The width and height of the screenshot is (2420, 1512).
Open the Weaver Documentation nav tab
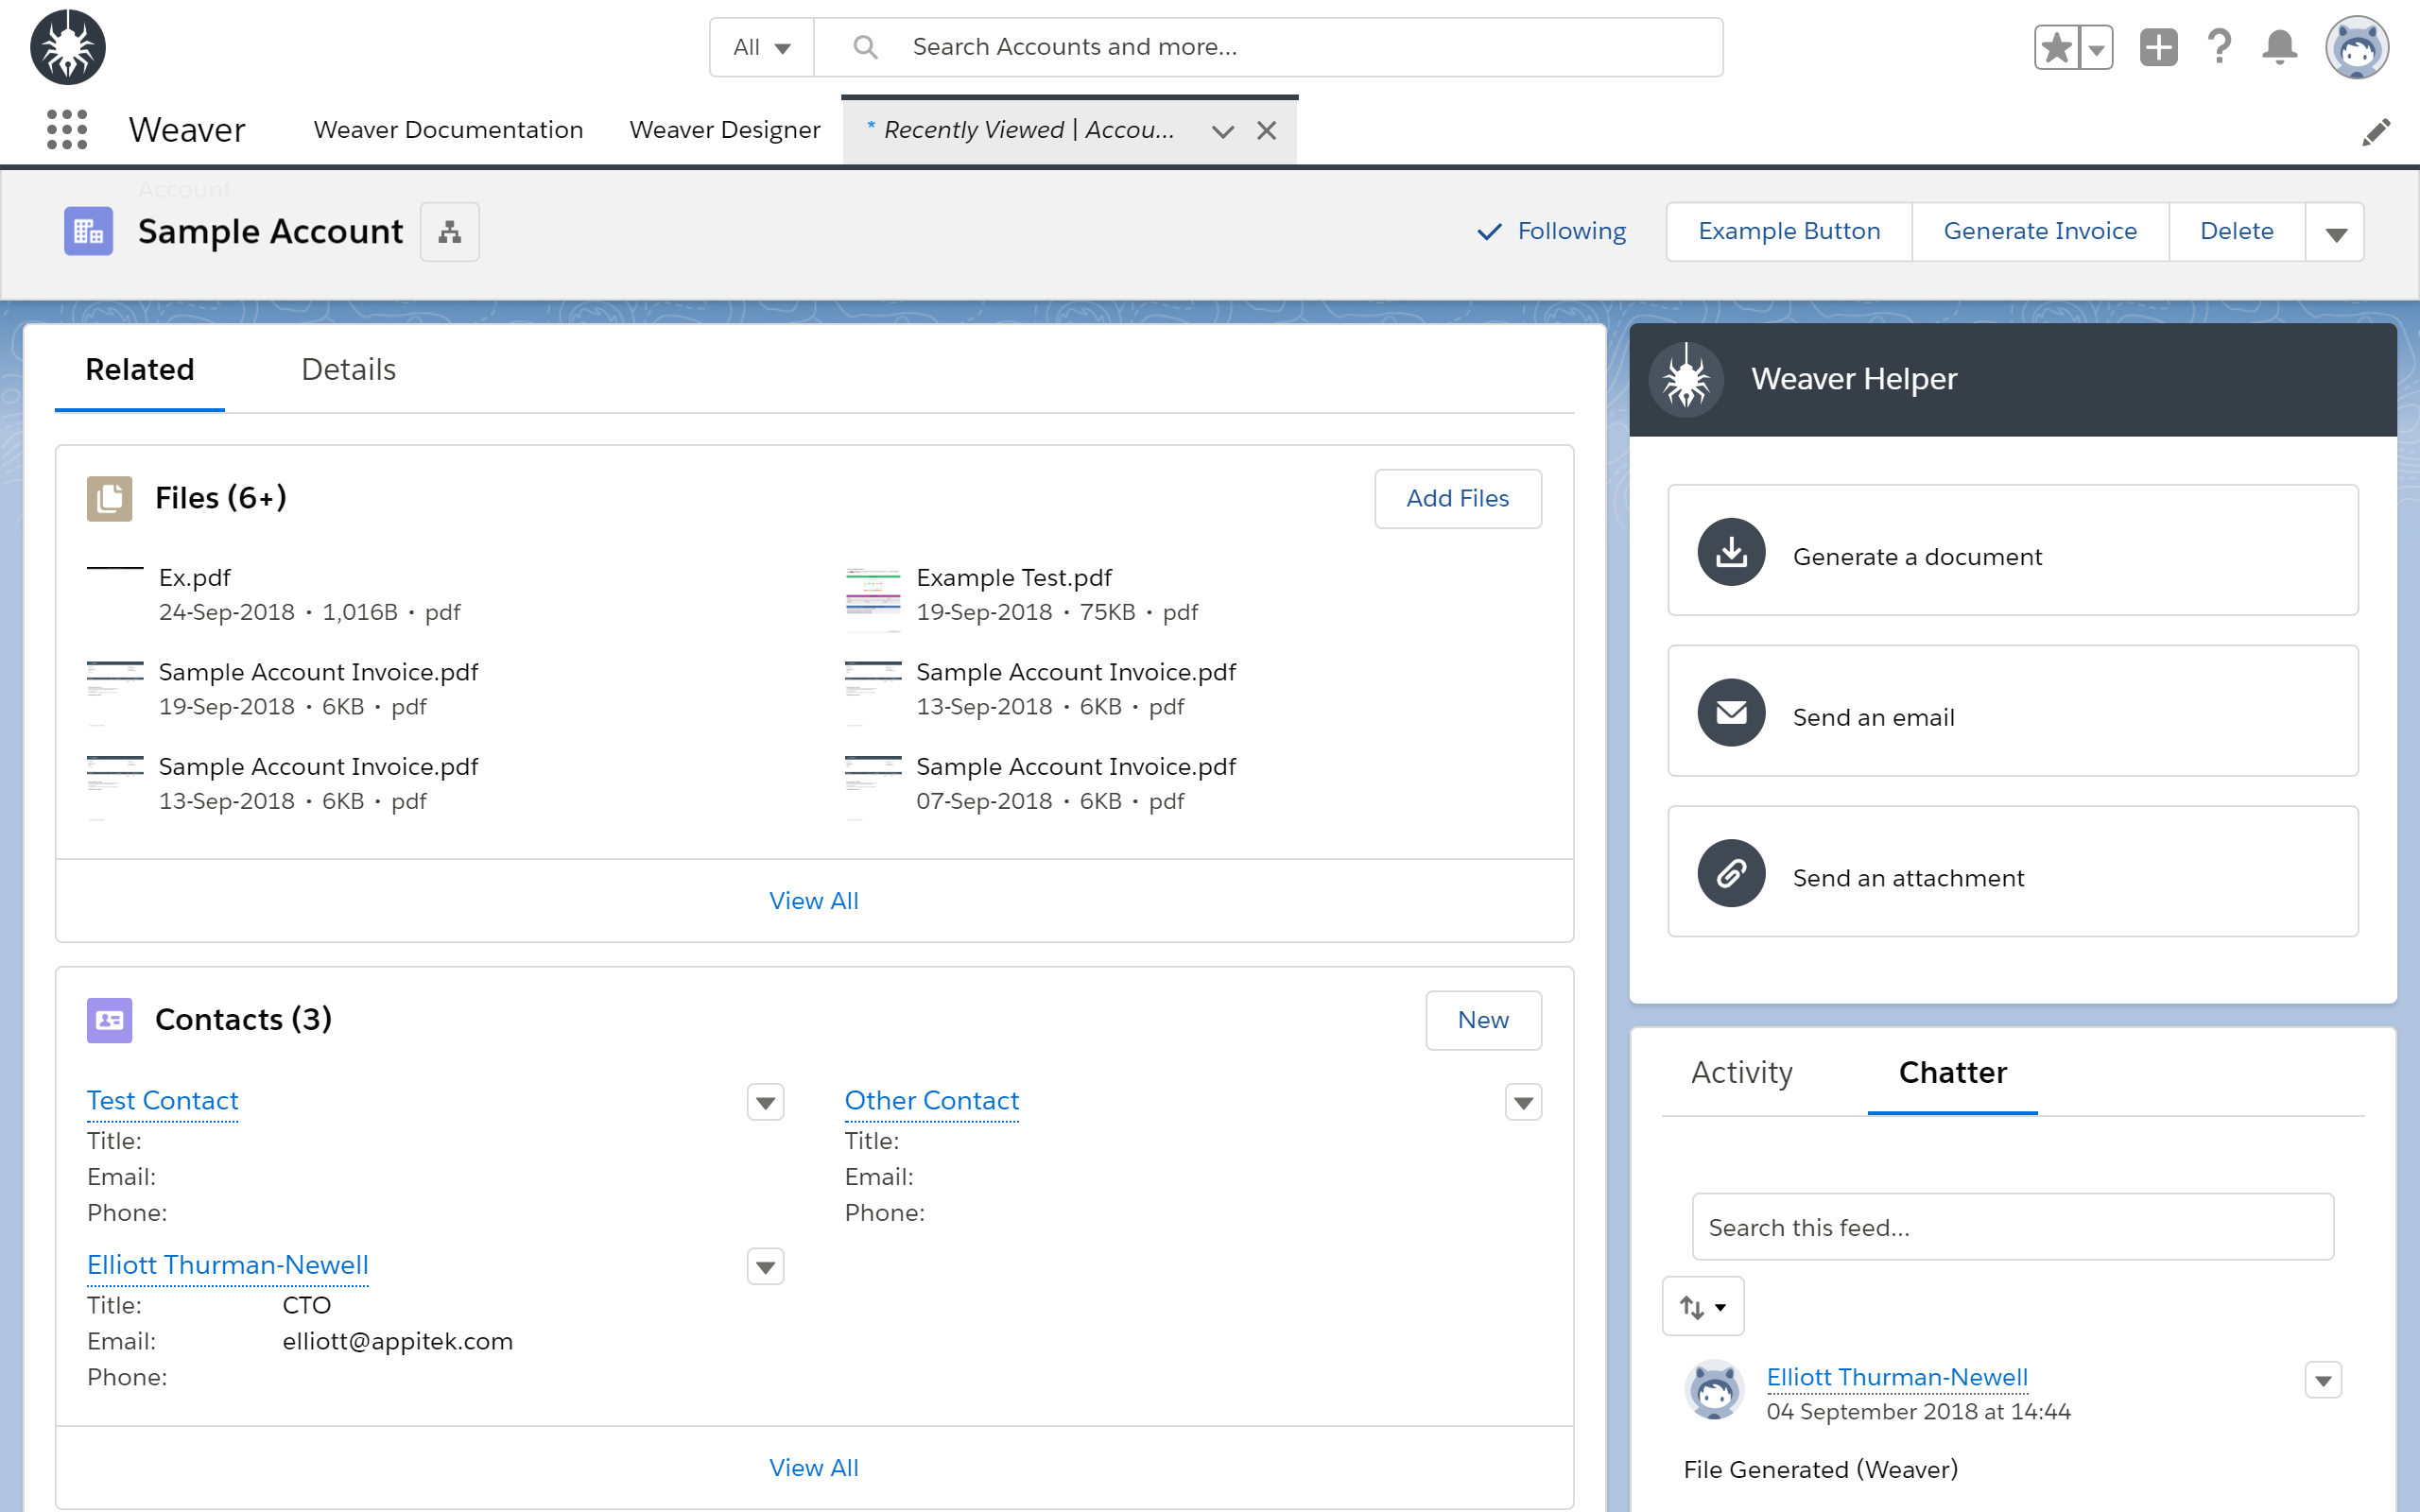(448, 130)
